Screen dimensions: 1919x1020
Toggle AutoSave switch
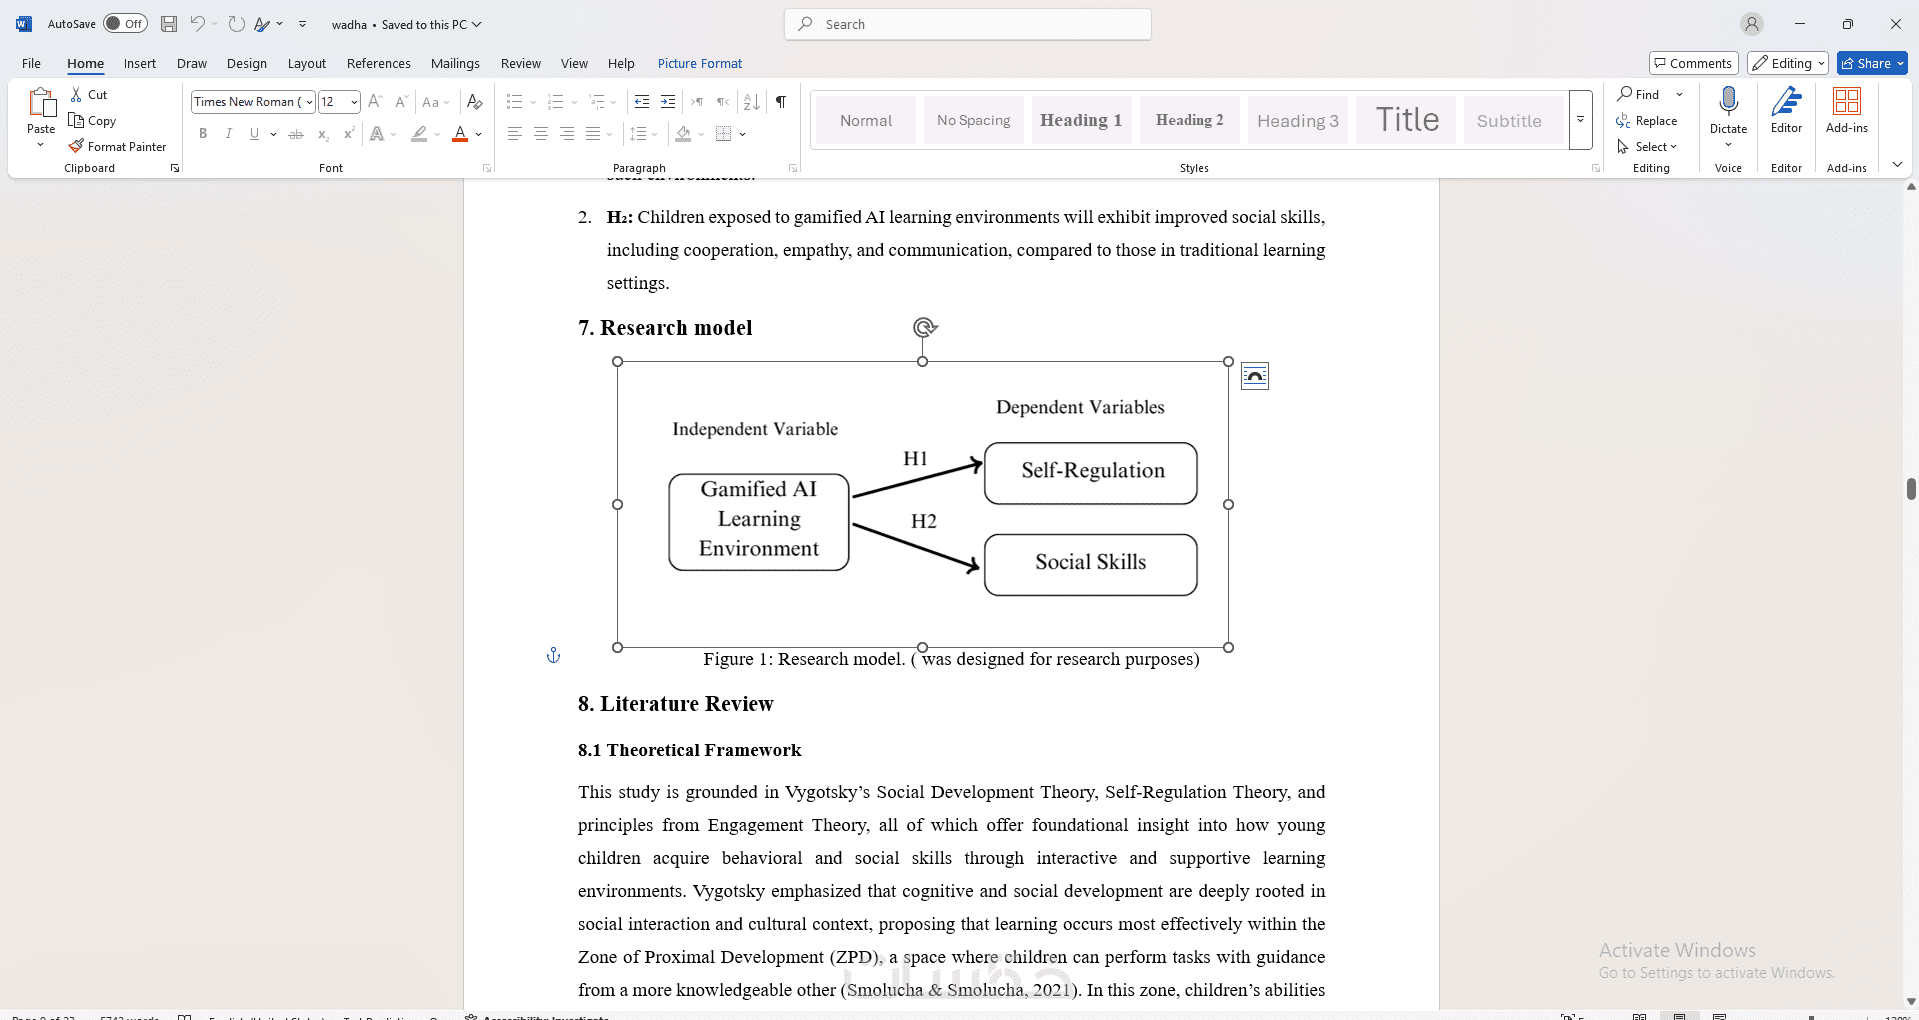pyautogui.click(x=125, y=24)
